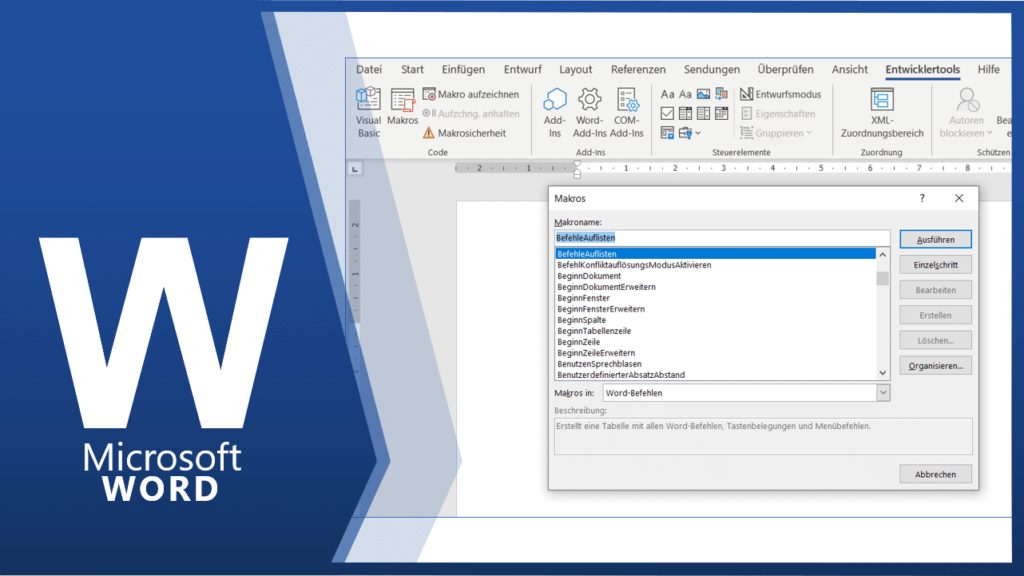Screen dimensions: 1024x576
Task: Expand legacy tools dropdown arrow
Action: click(698, 133)
